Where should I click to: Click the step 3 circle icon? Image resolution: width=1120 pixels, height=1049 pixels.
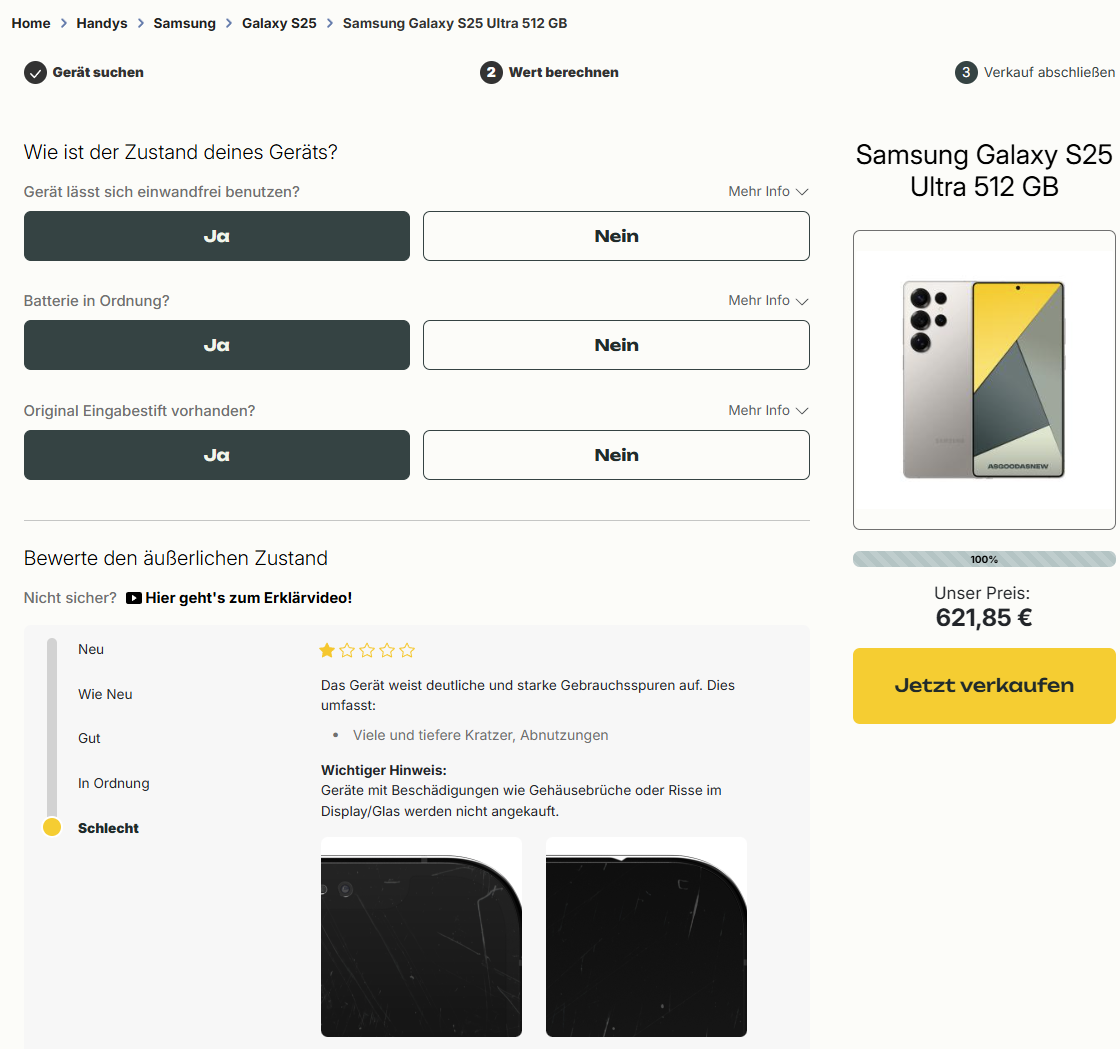(x=966, y=73)
